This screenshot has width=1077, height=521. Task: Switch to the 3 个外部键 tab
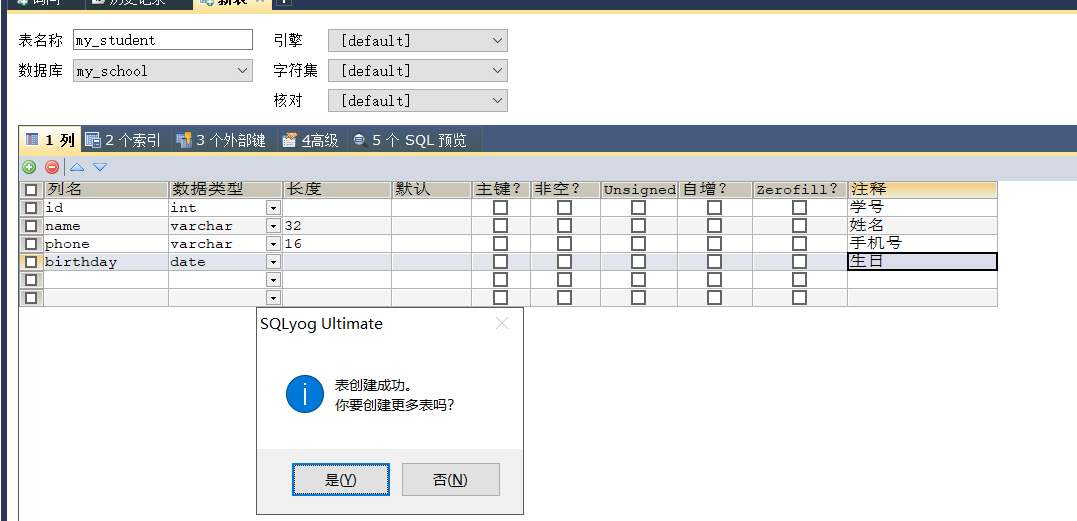click(220, 140)
